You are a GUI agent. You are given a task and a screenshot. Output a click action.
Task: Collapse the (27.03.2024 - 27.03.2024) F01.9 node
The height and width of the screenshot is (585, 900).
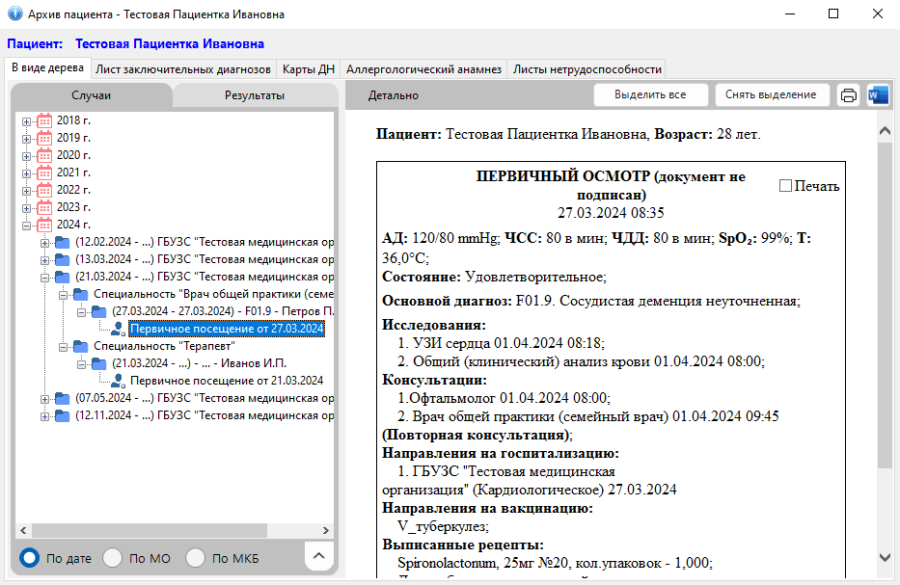82,312
